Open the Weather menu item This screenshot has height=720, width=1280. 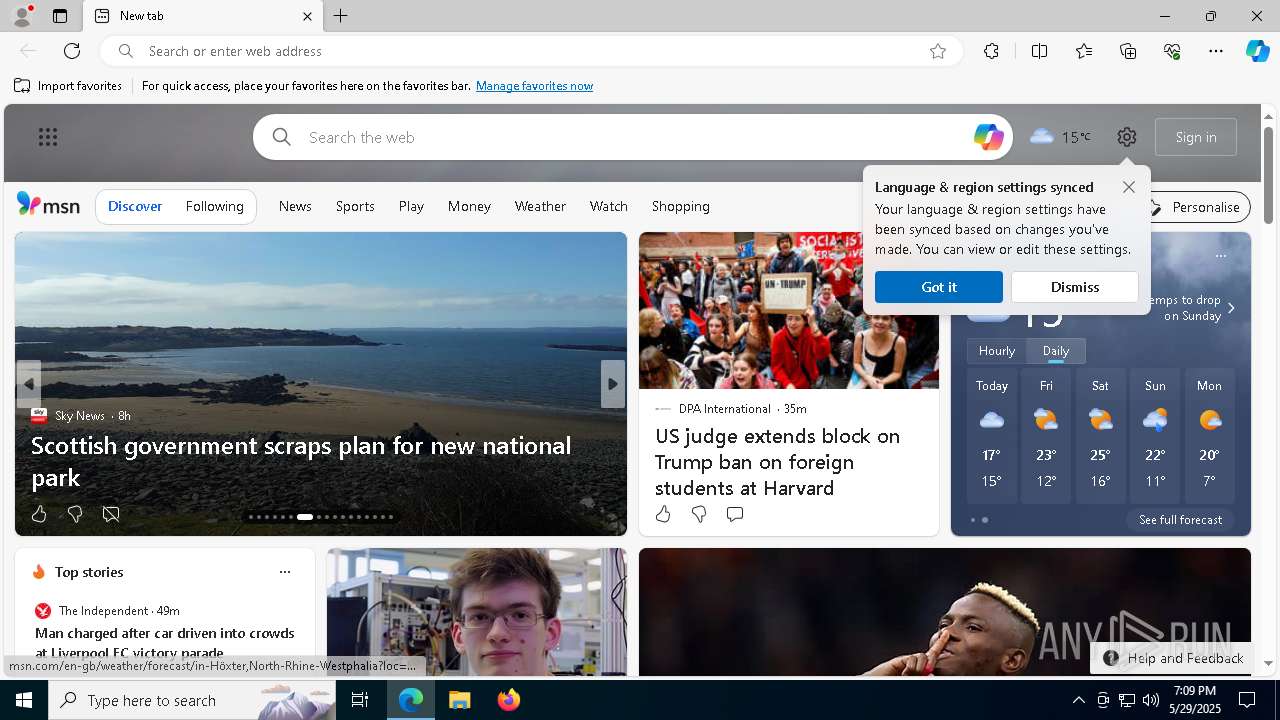[540, 206]
